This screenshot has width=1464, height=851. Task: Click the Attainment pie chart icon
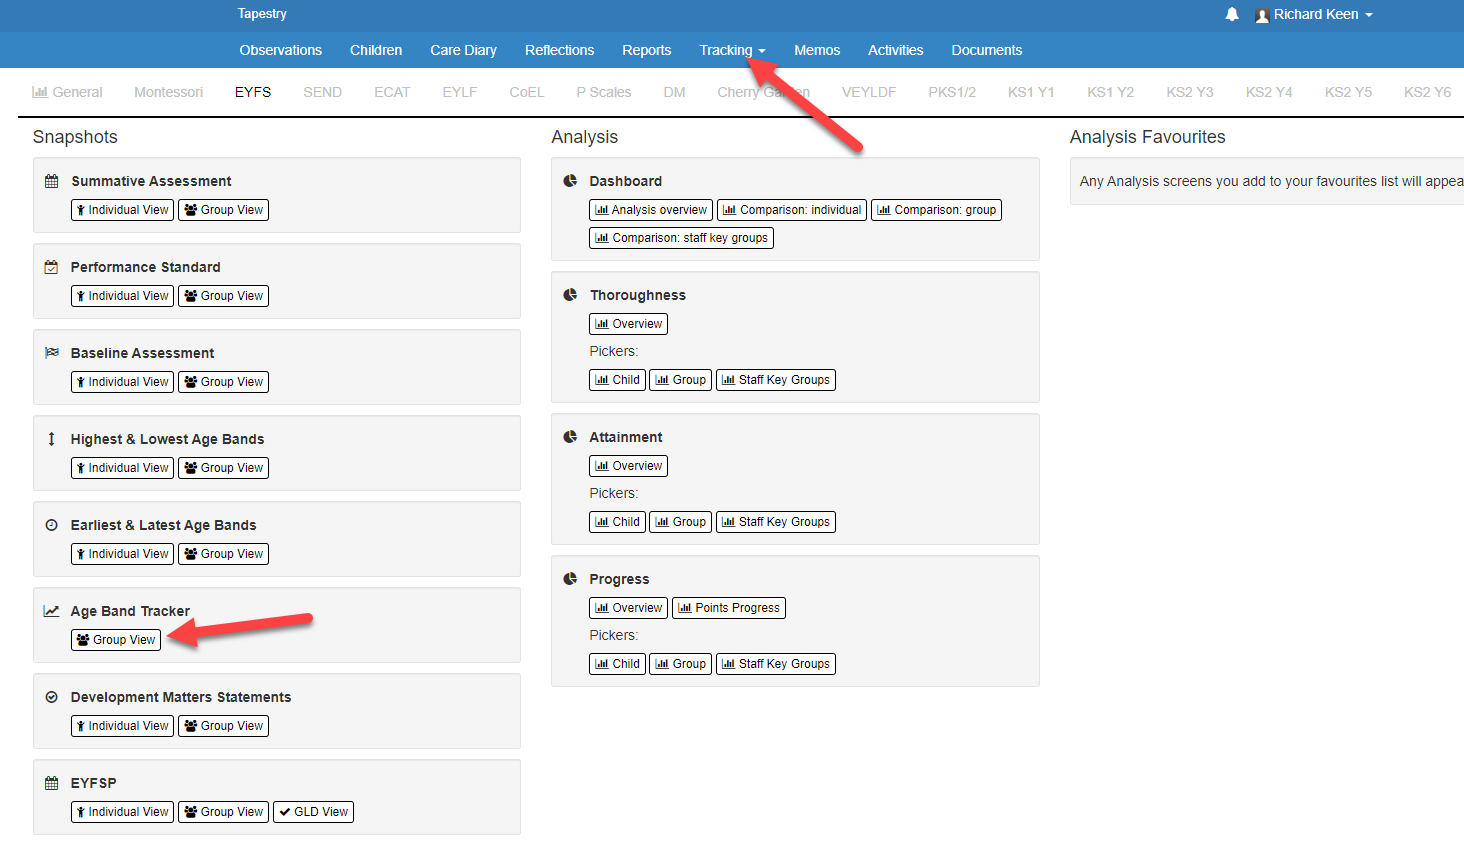[x=570, y=437]
